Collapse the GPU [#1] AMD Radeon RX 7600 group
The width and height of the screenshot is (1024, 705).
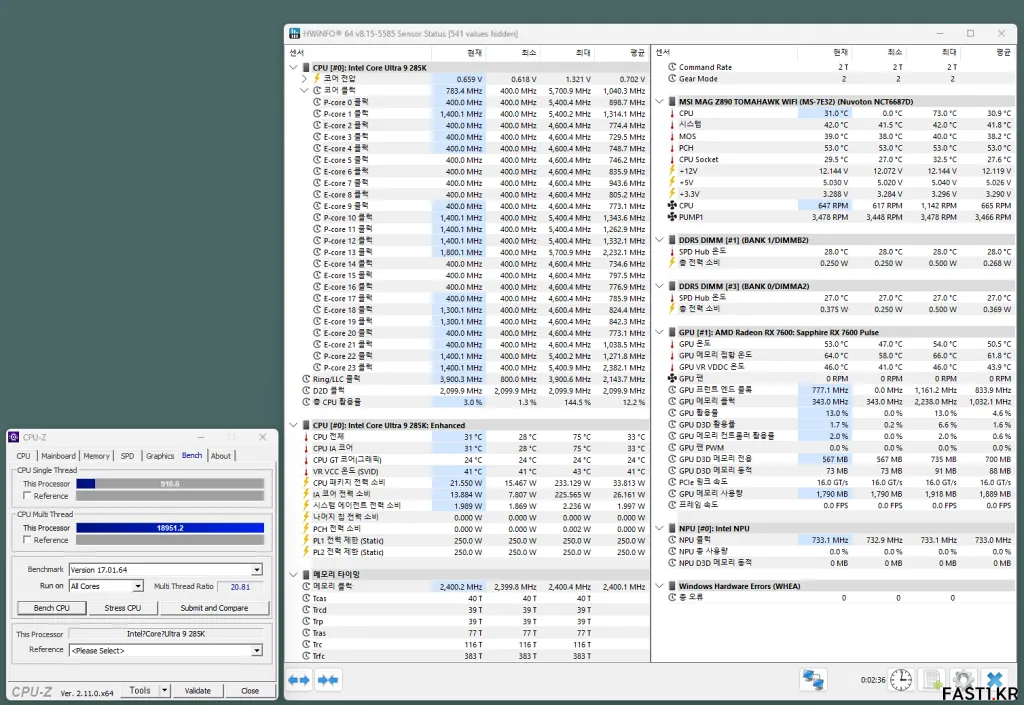tap(660, 332)
